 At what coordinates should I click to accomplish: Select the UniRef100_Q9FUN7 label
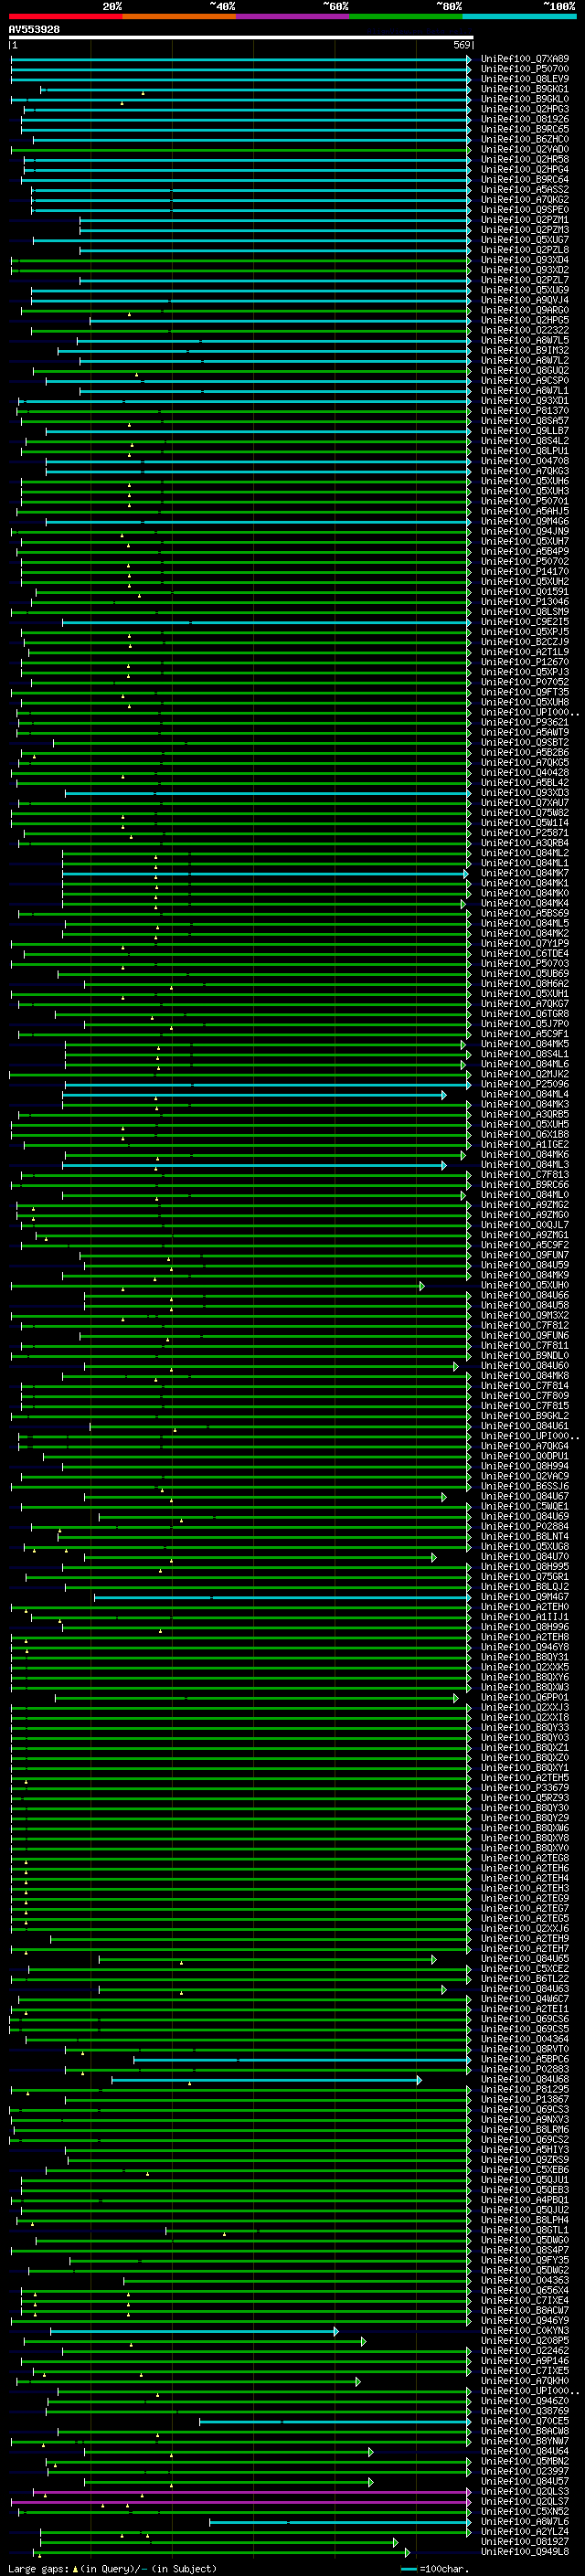525,1255
